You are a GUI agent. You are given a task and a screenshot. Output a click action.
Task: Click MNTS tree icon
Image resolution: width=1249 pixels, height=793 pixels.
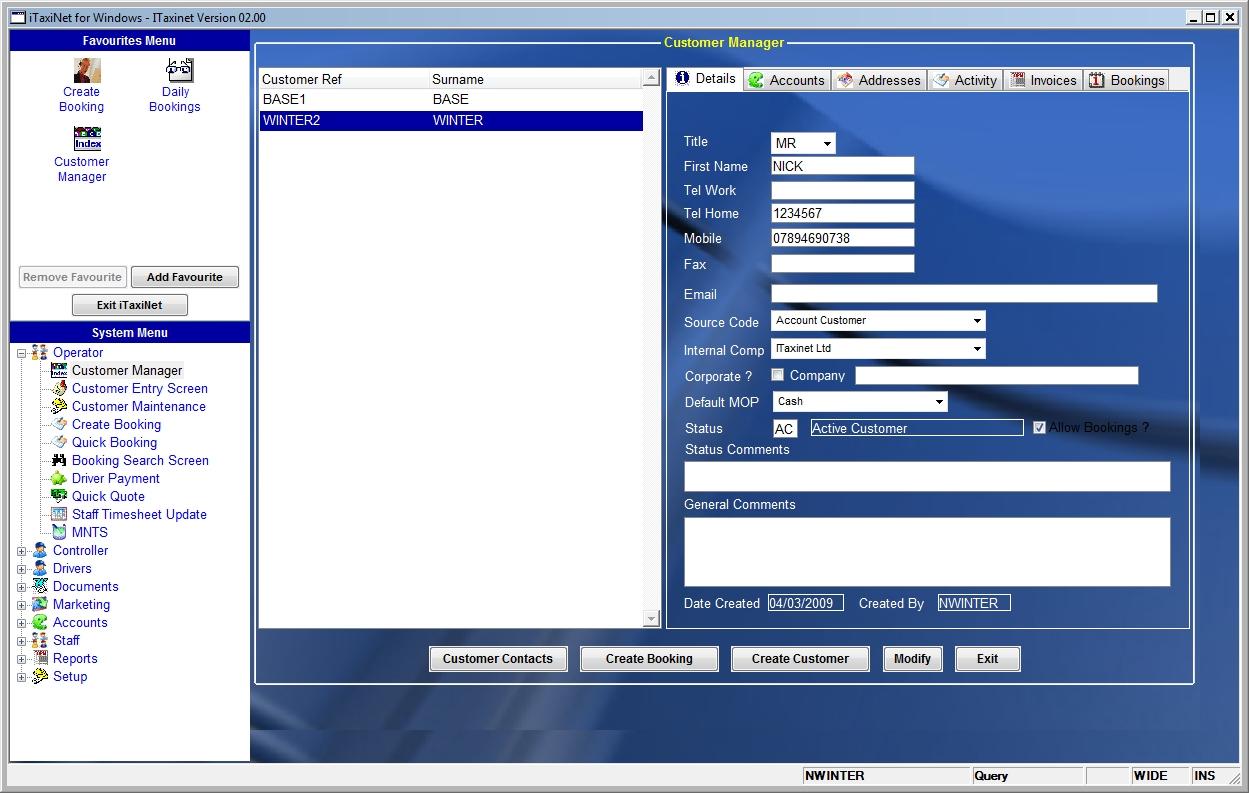[59, 533]
